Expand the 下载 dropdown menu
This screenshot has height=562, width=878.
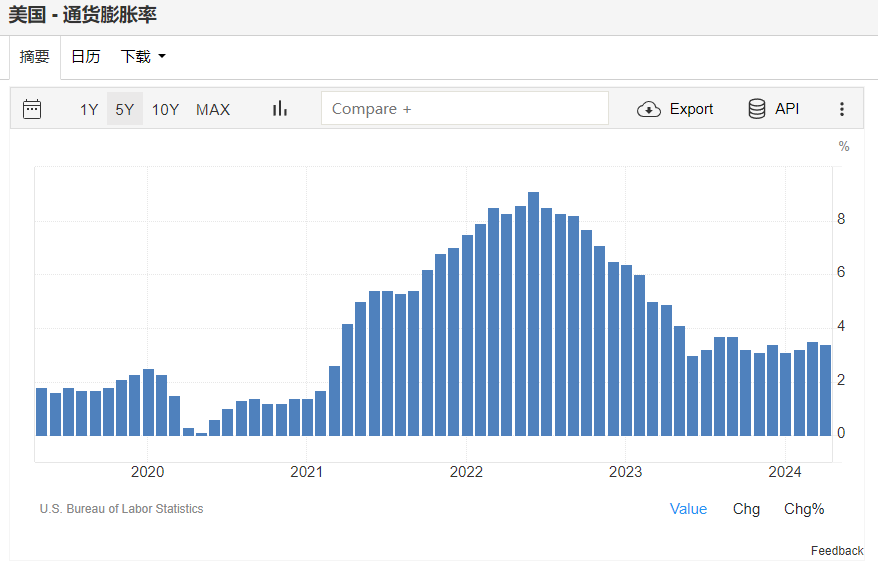(143, 57)
